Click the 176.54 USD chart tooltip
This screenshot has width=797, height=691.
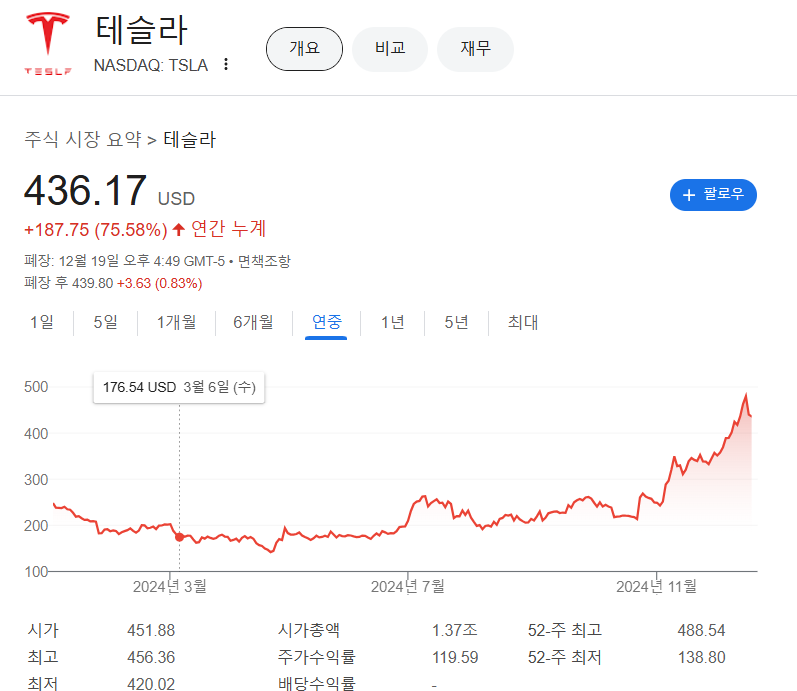(179, 387)
